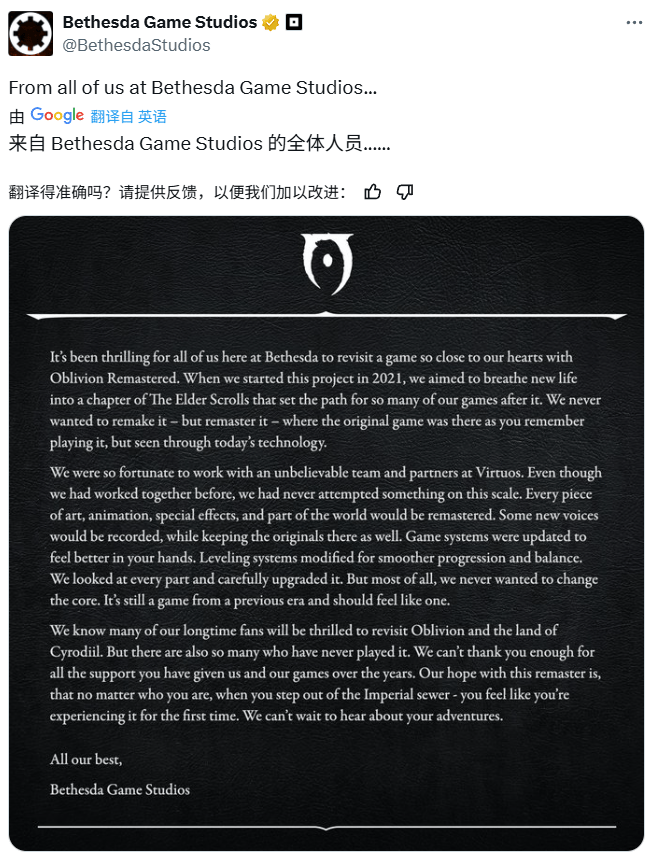This screenshot has width=651, height=855.
Task: Click the Oblivion emblem atop the letter
Action: click(x=327, y=264)
